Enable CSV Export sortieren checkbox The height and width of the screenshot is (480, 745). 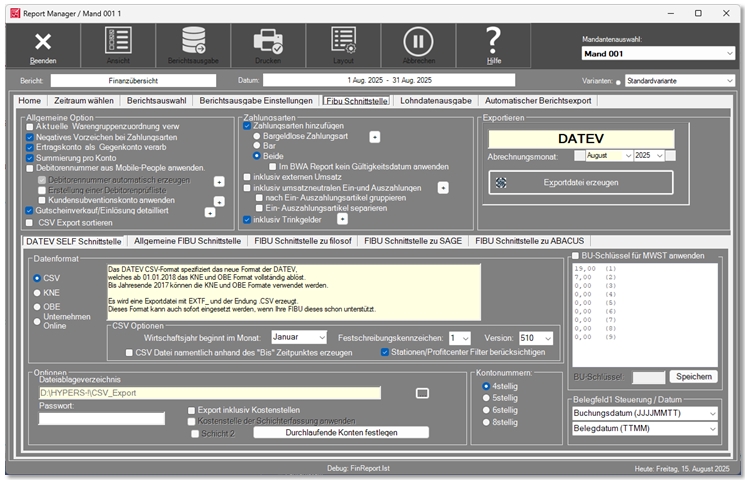(30, 224)
